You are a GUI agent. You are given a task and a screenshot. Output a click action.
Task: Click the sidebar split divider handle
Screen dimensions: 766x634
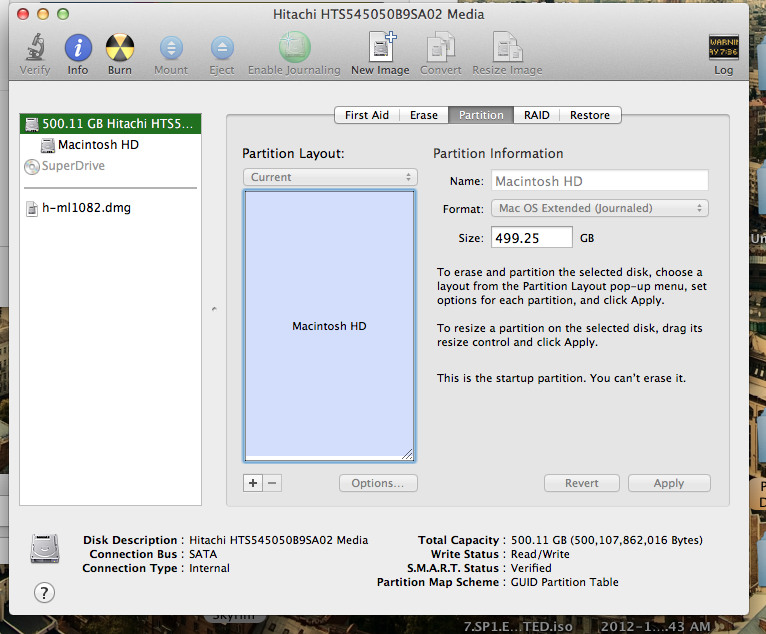coord(214,309)
